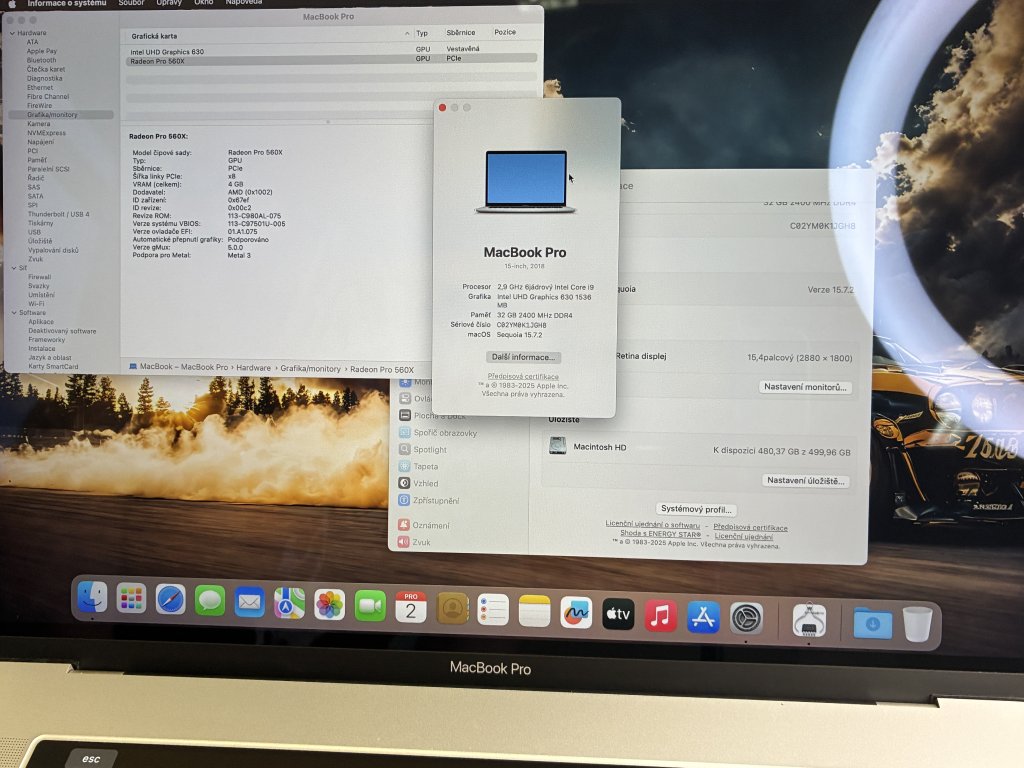Collapse the Software tree section
Image resolution: width=1024 pixels, height=768 pixels.
pos(14,313)
